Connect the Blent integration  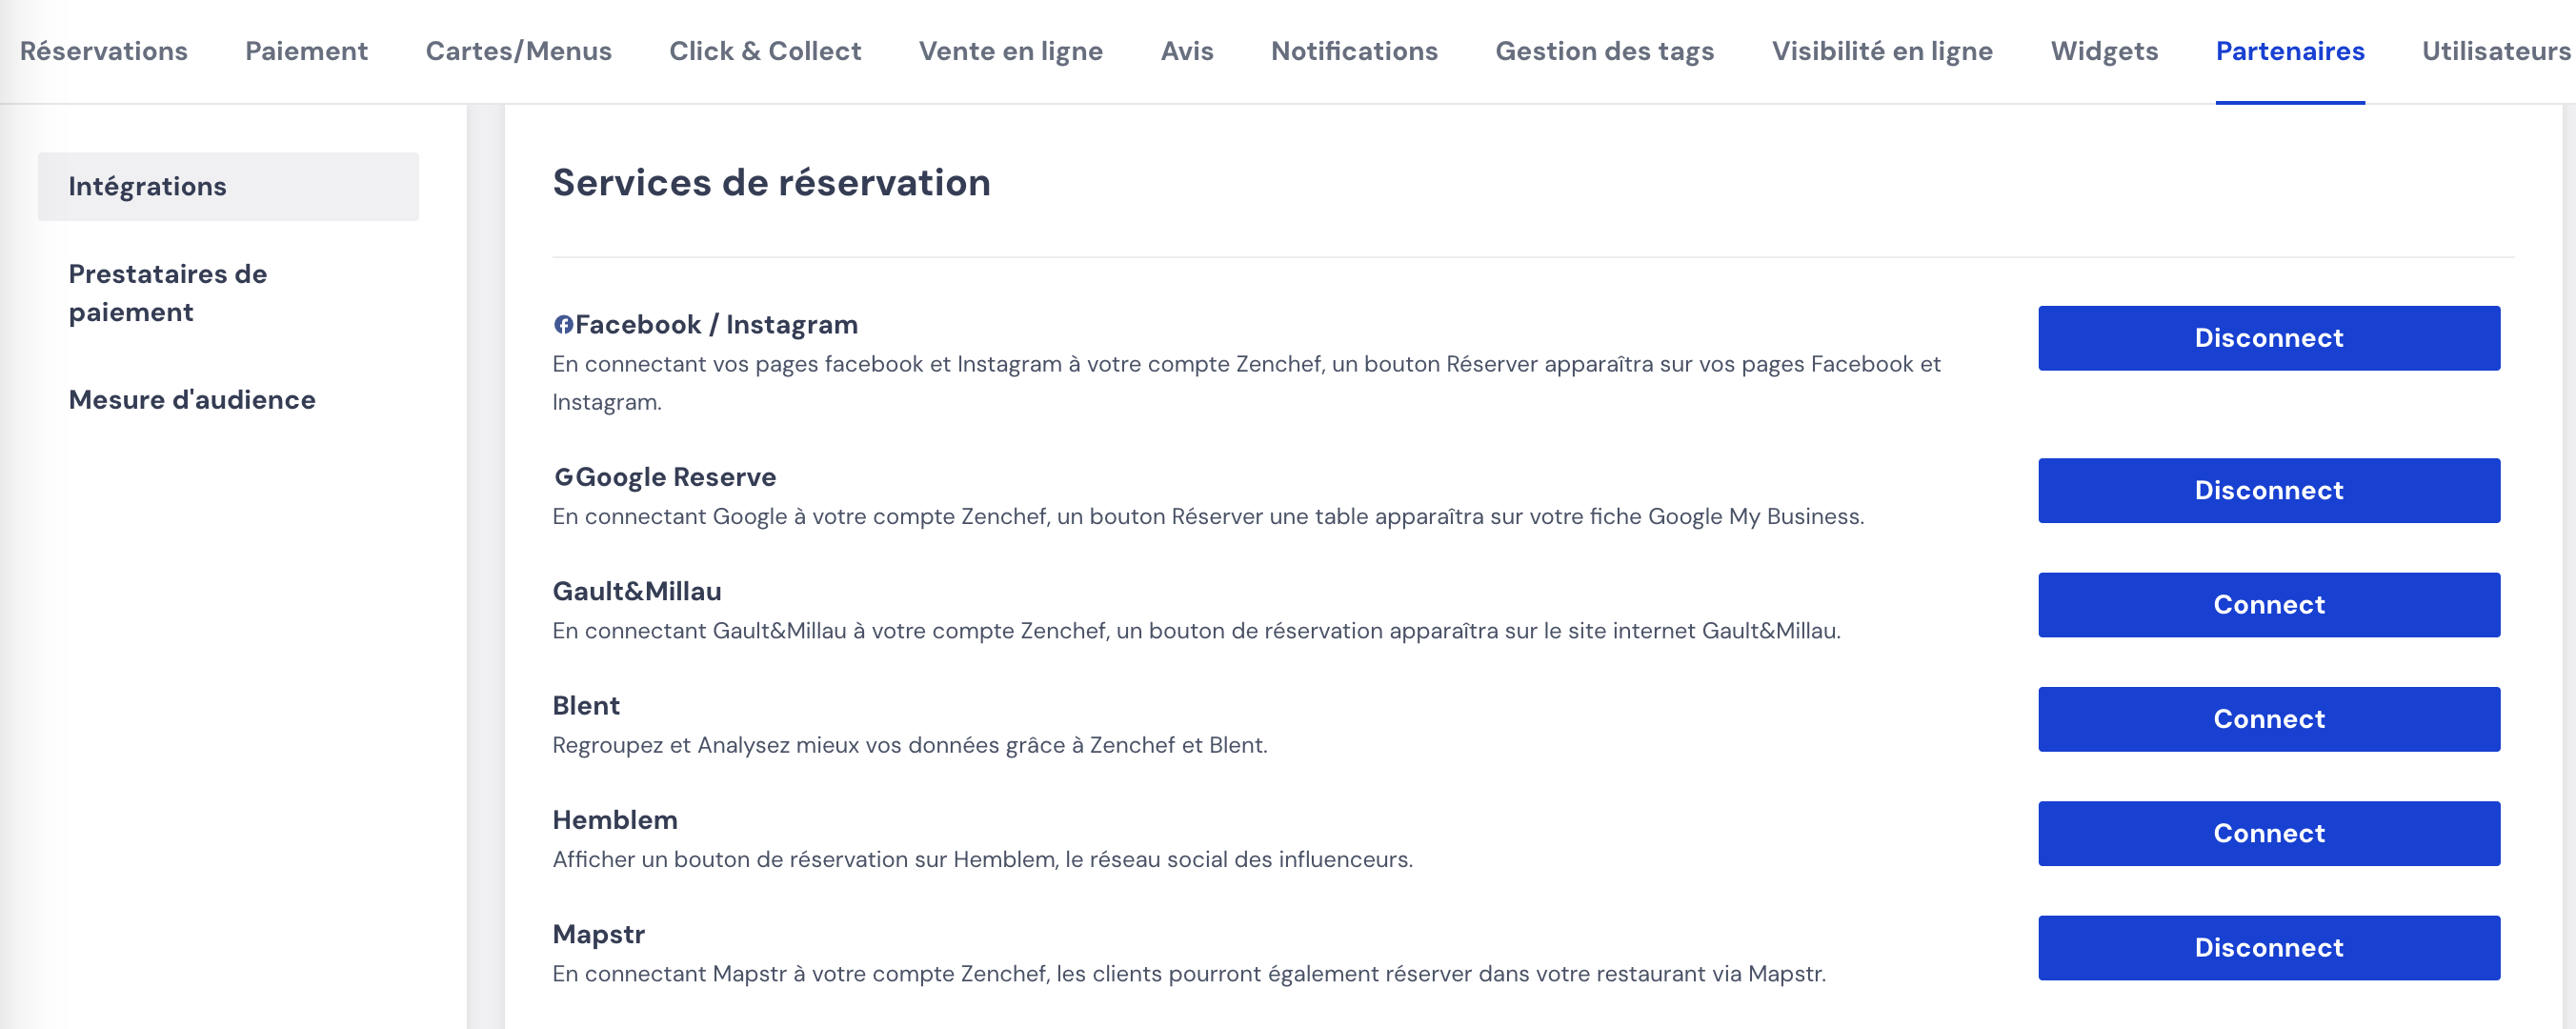(x=2268, y=718)
